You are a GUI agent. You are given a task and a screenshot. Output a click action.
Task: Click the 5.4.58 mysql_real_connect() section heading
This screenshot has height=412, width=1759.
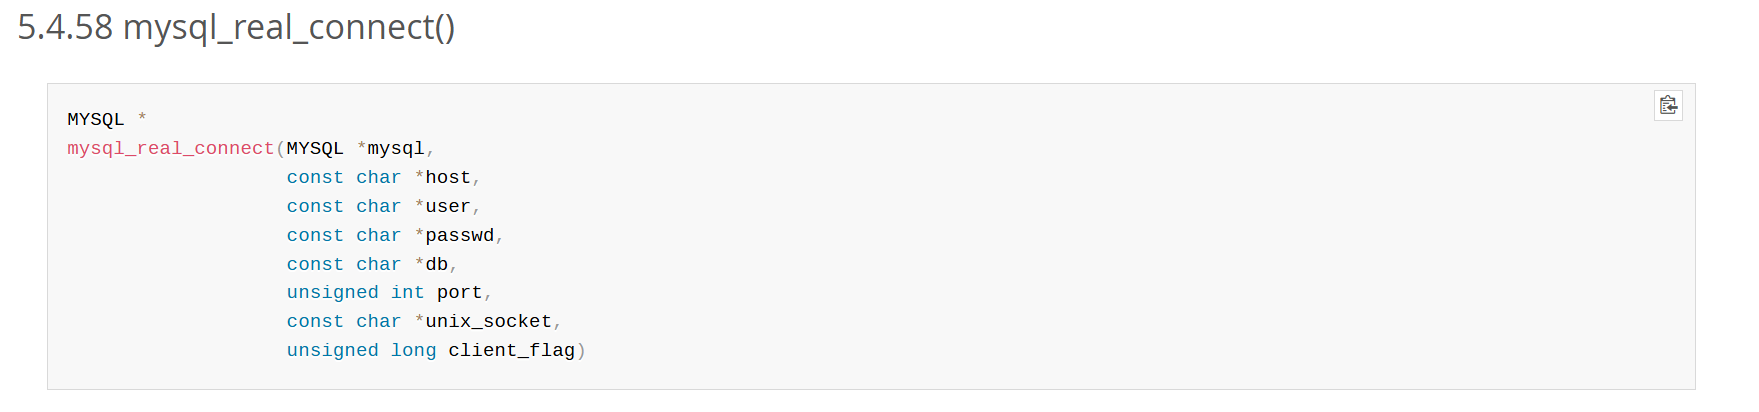[x=236, y=28]
